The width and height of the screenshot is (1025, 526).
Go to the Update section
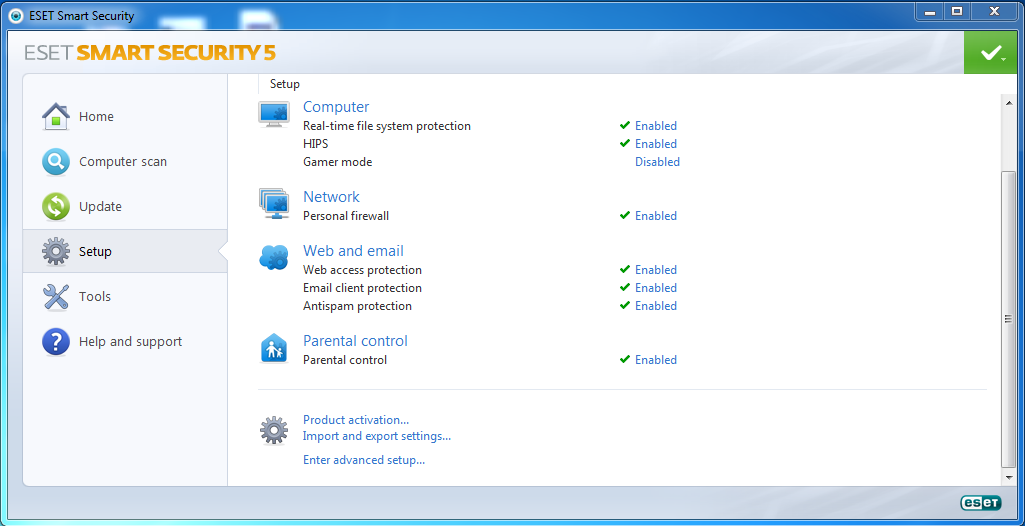tap(100, 206)
